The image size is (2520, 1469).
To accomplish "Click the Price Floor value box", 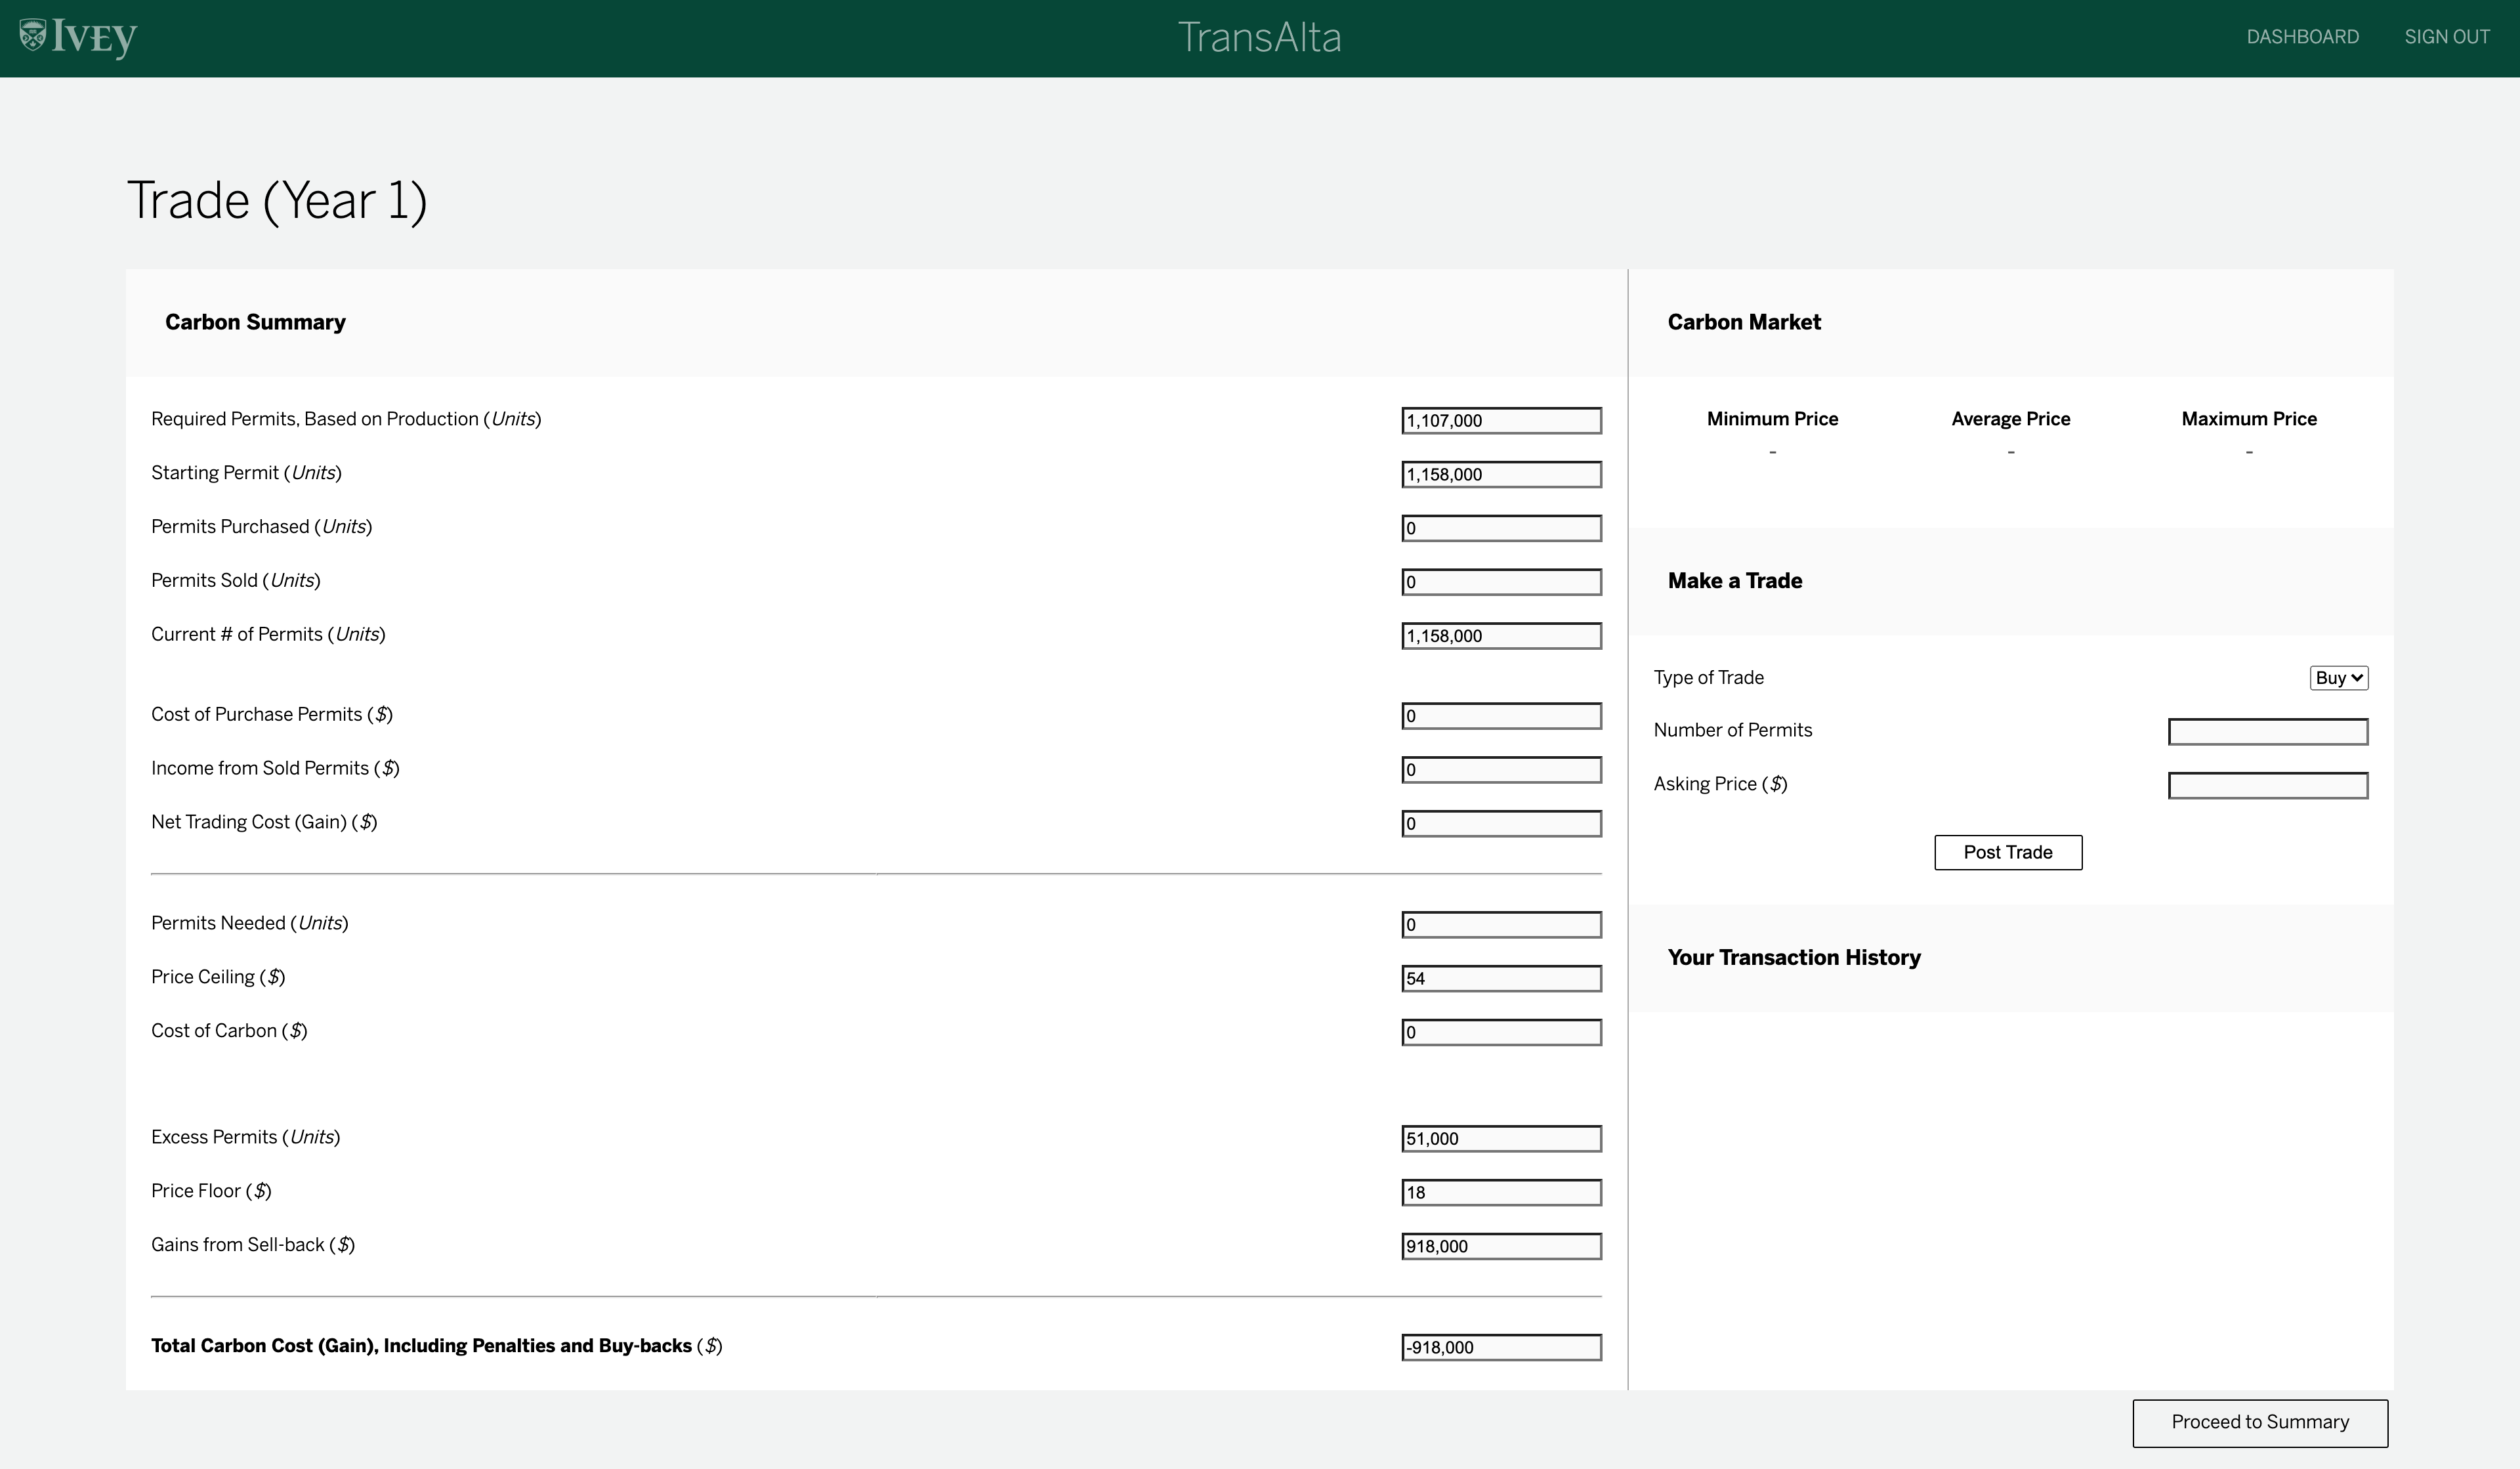I will pyautogui.click(x=1501, y=1193).
